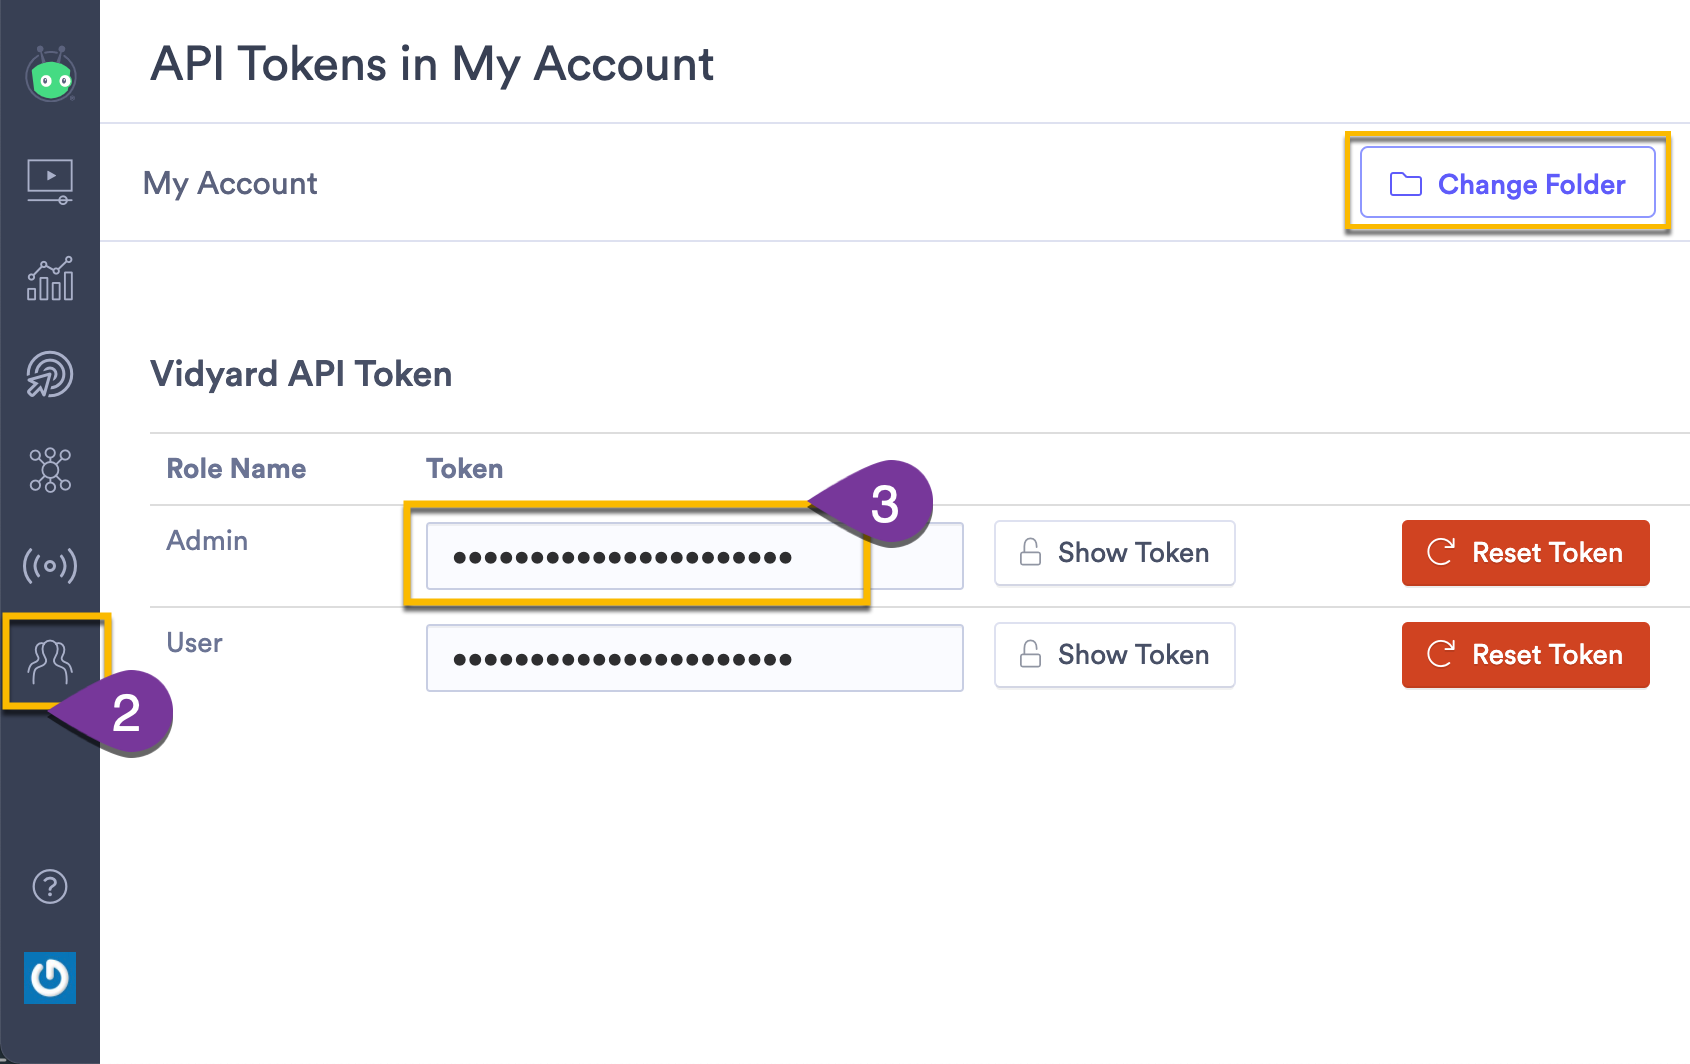This screenshot has height=1064, width=1690.
Task: Reset the Admin token
Action: coord(1525,553)
